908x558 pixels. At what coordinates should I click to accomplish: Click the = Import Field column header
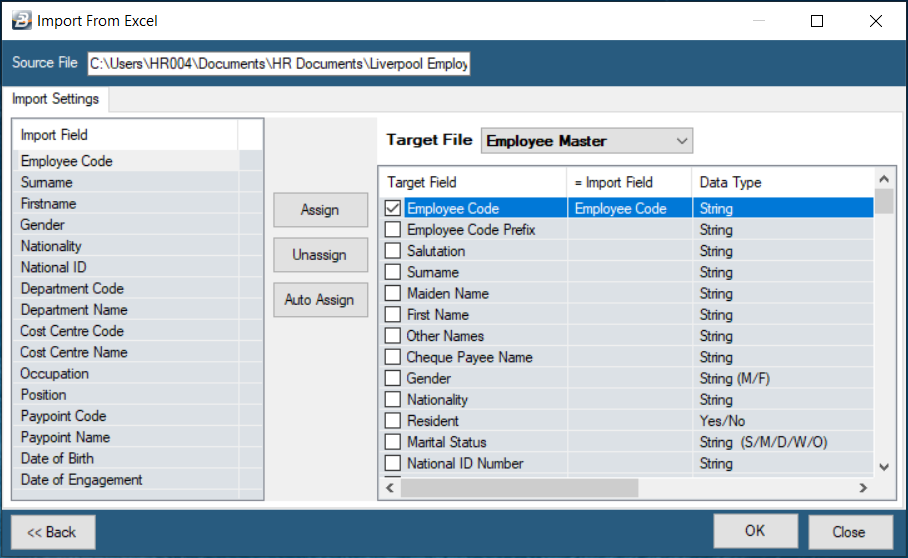(629, 182)
